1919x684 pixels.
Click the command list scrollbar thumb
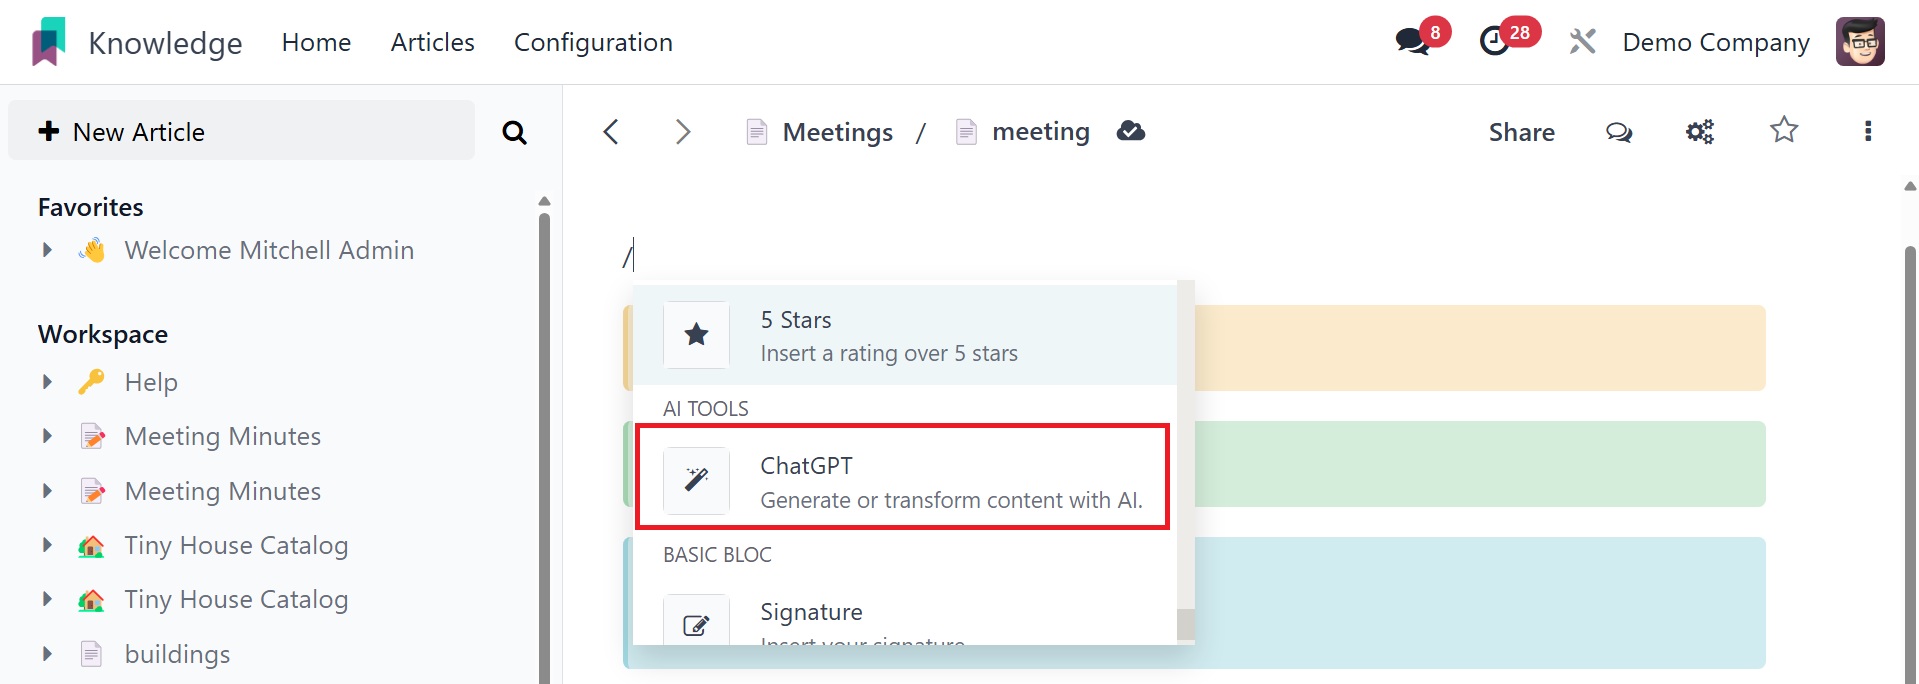[1186, 624]
